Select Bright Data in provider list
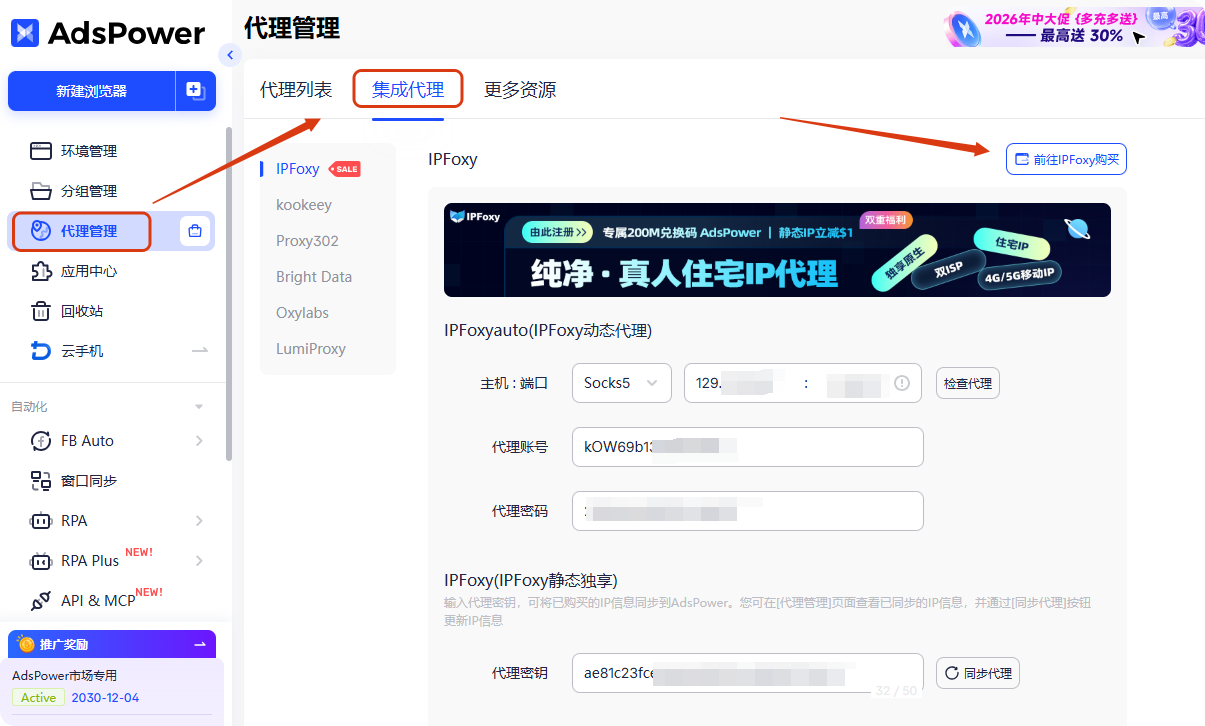Screen dimensions: 1205x726 (314, 277)
